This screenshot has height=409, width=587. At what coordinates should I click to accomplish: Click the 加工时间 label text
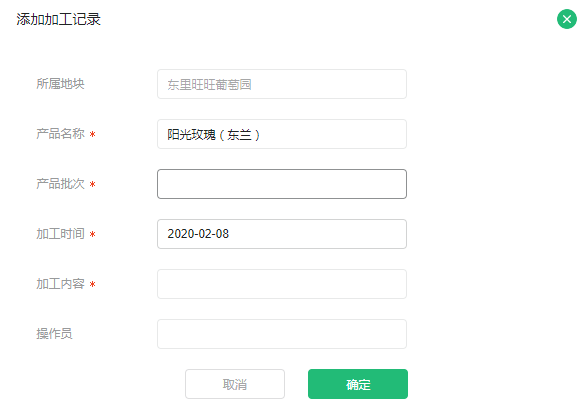tap(60, 234)
